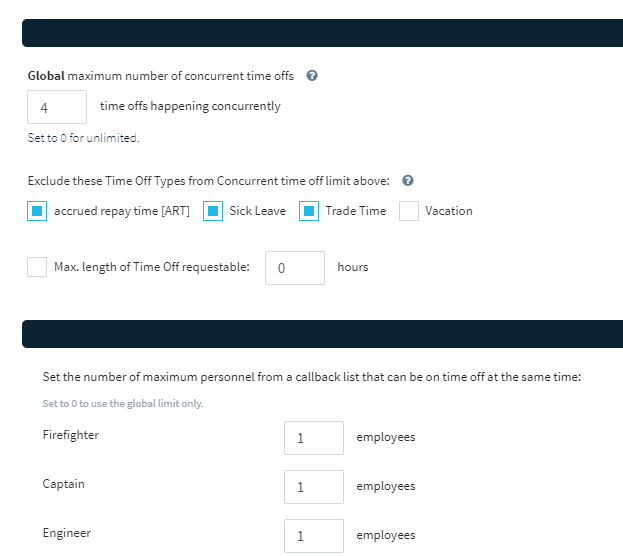Click 'Max. length of Time Off requestable:' label

pyautogui.click(x=152, y=267)
